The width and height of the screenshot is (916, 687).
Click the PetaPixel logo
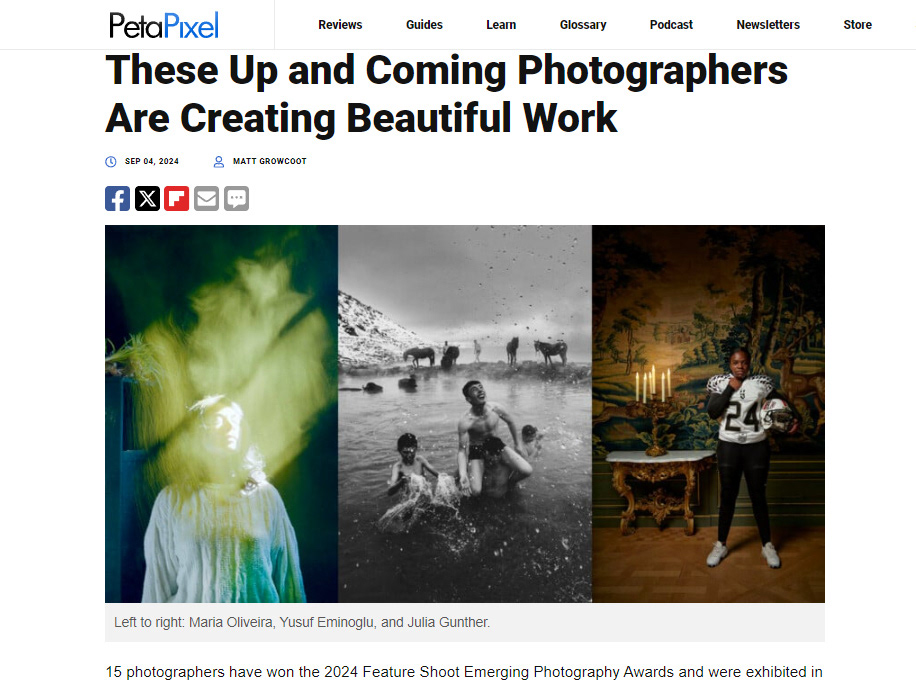[164, 25]
